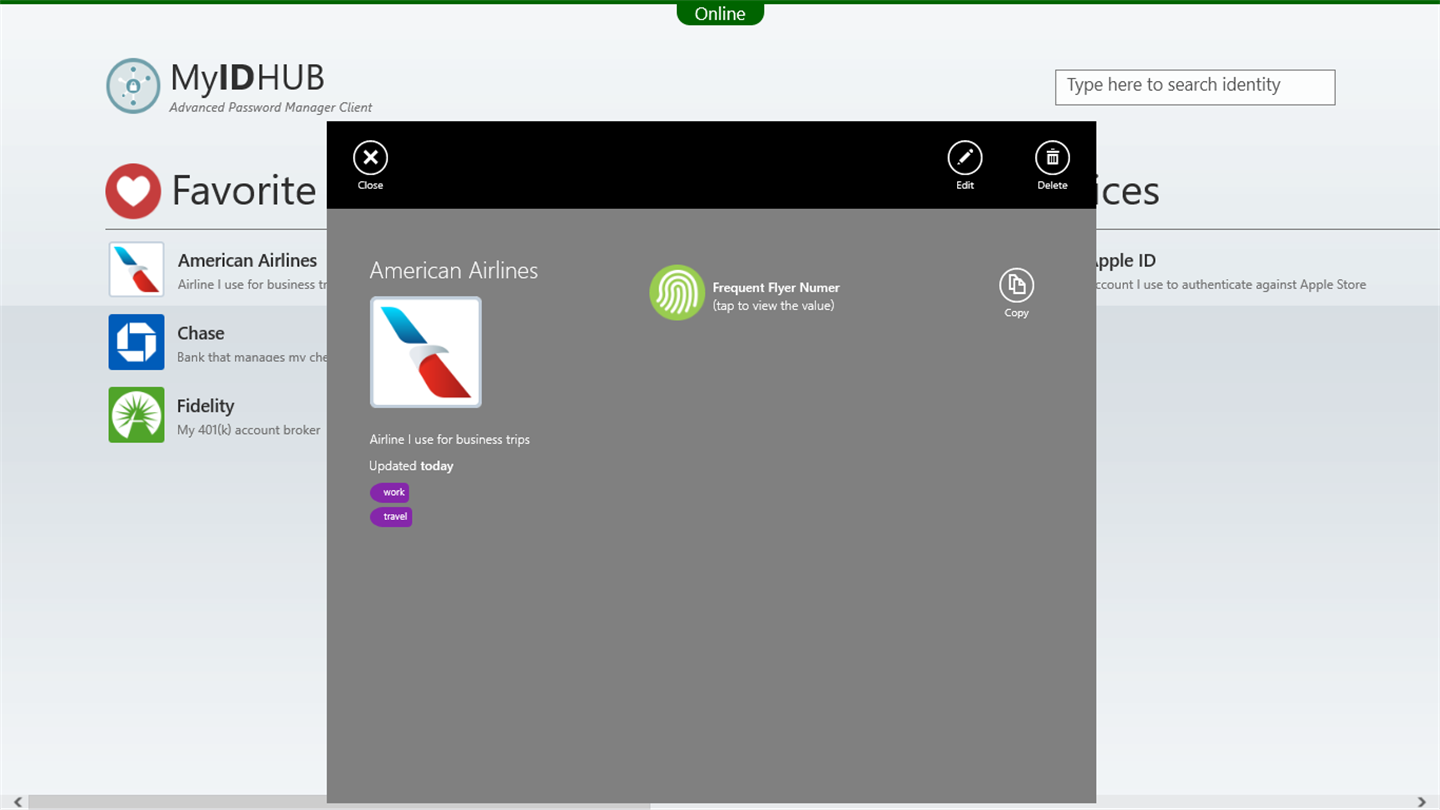
Task: Click 'tap to view the value' text
Action: coord(773,306)
